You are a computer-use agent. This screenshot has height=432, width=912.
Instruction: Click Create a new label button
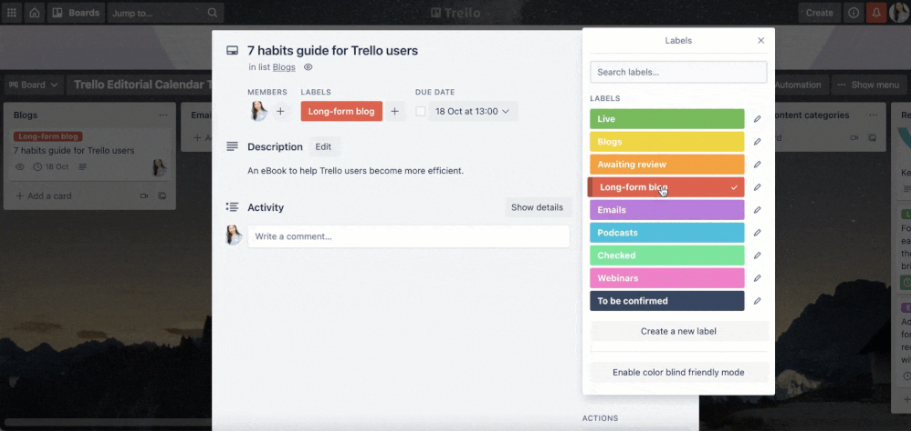(679, 331)
